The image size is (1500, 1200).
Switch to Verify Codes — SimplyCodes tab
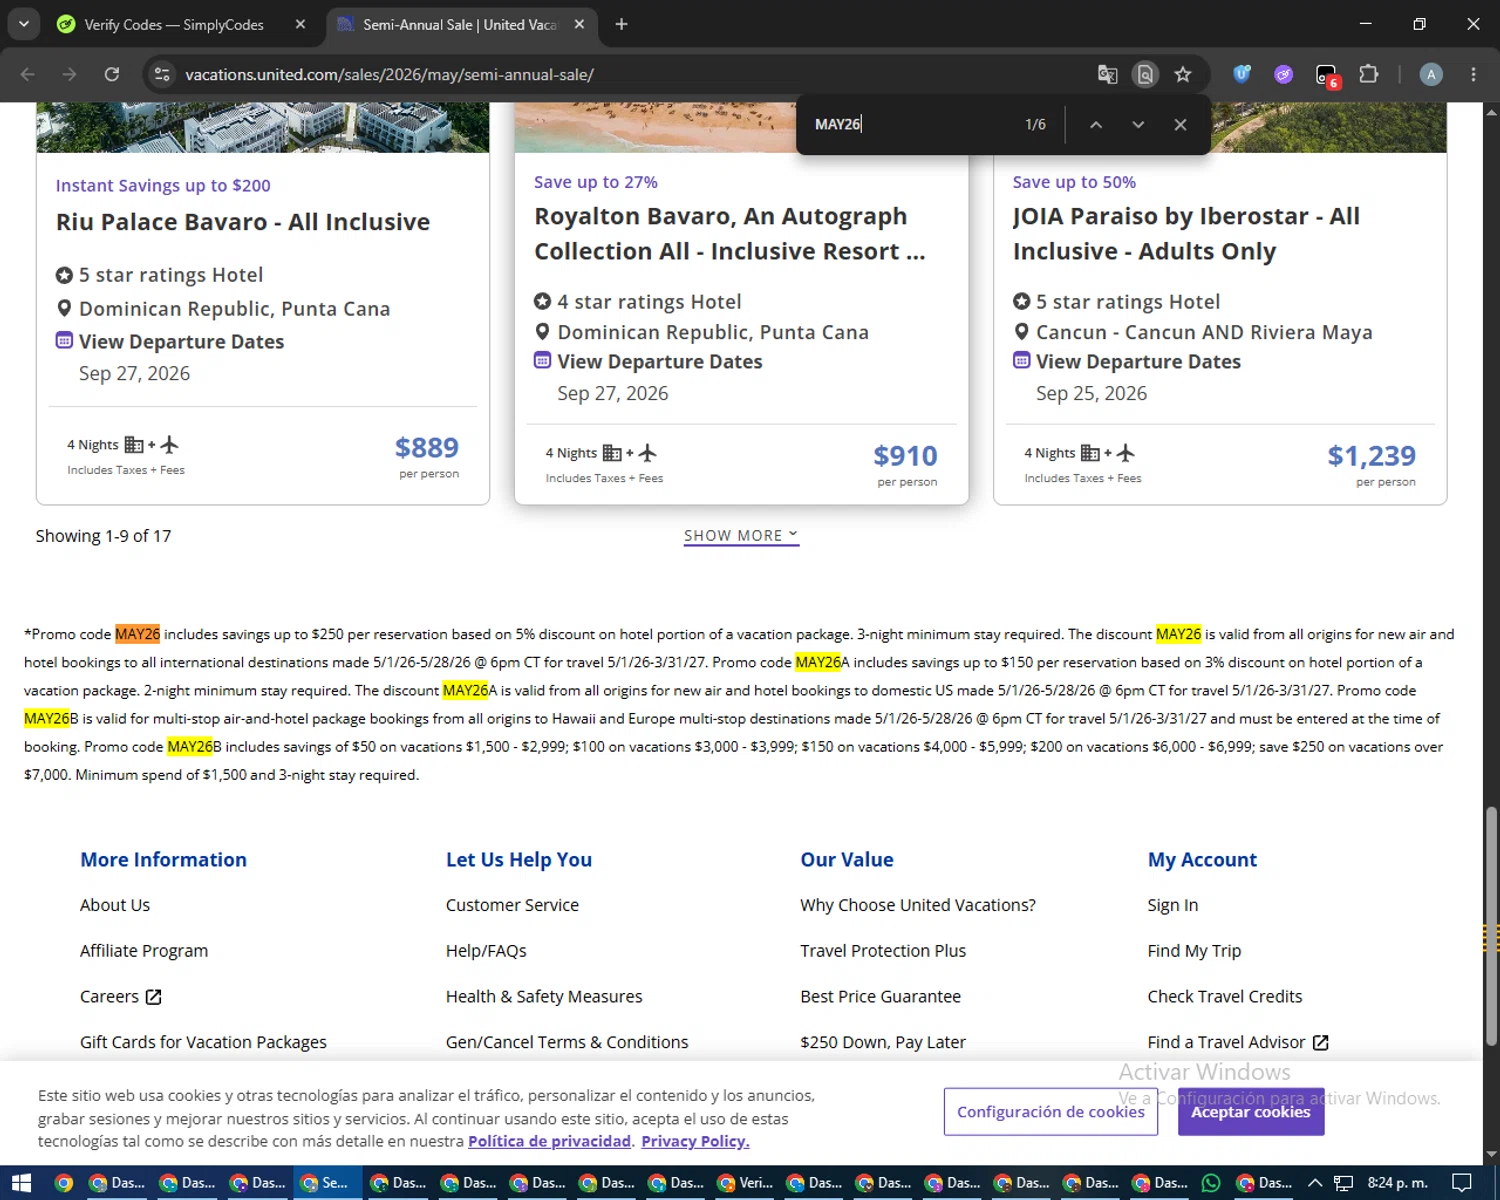tap(174, 24)
